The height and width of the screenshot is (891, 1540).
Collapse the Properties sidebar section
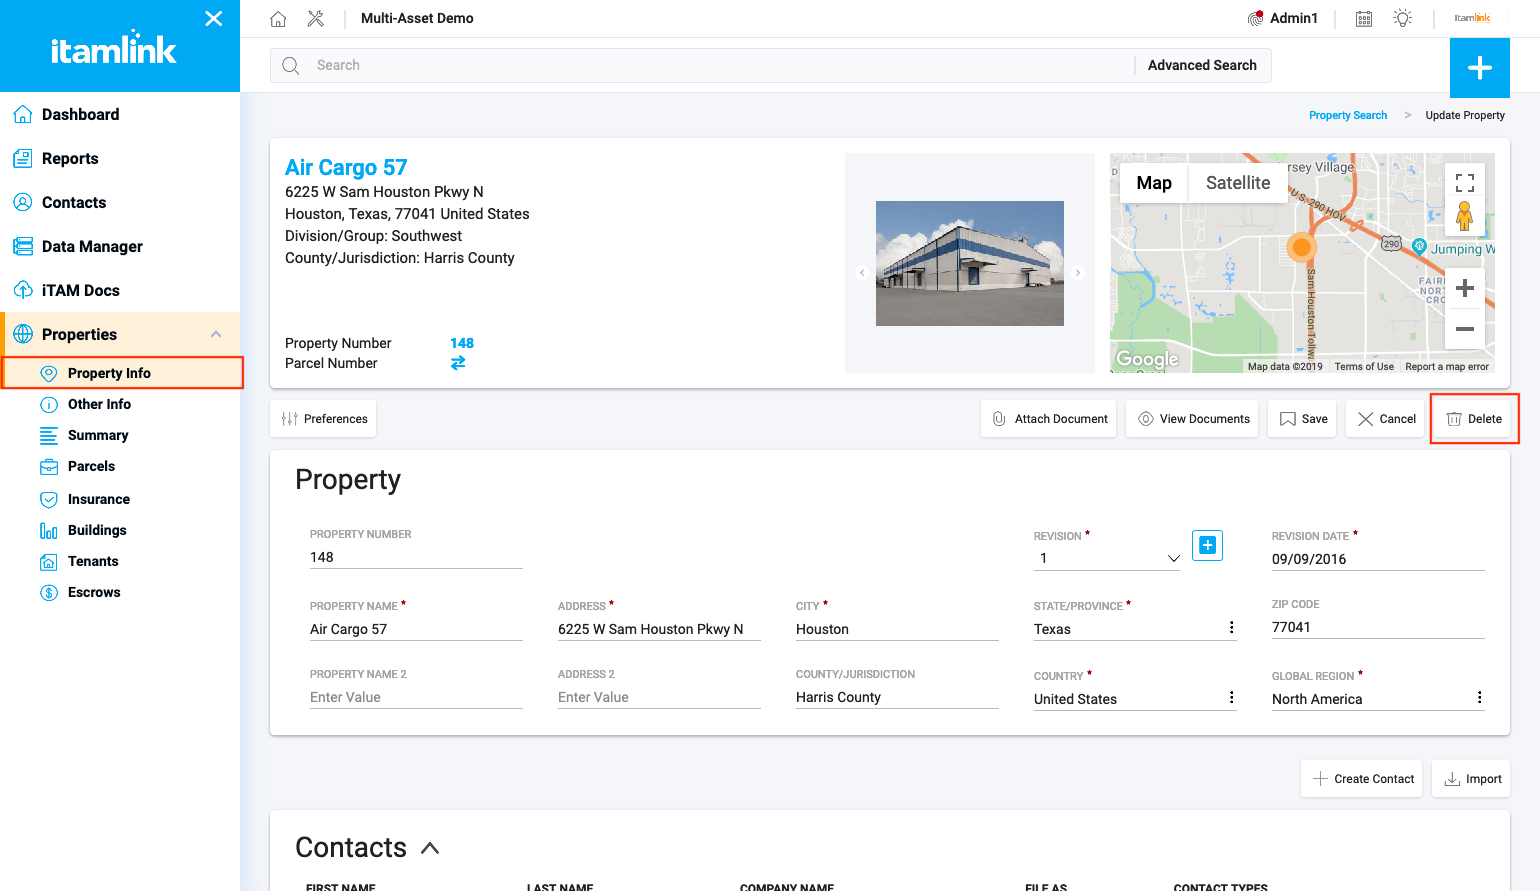(216, 334)
